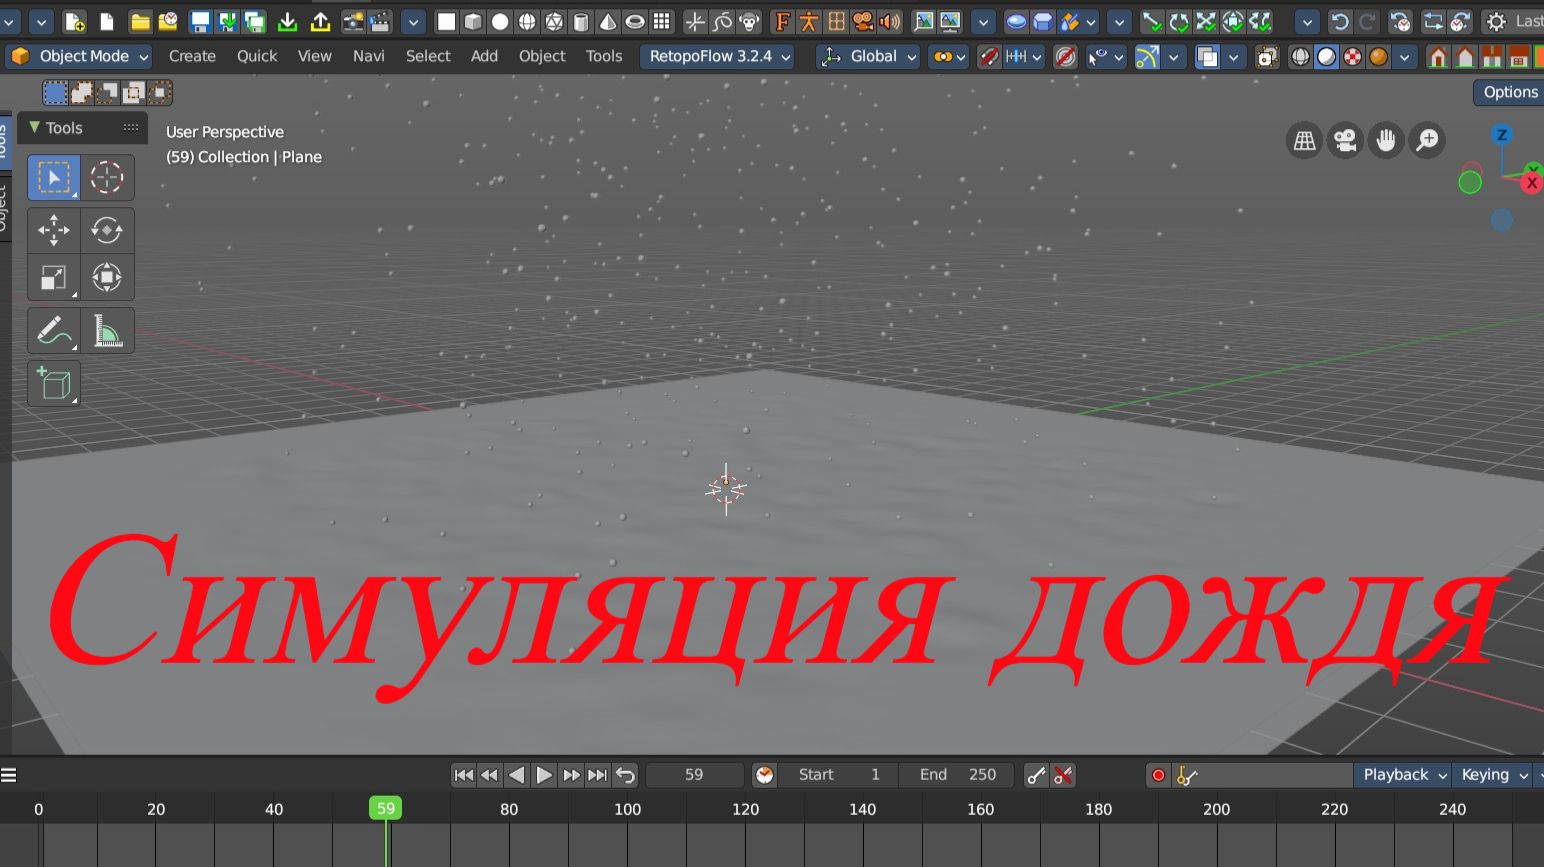Click the viewport zoom magnifier gizmo

1427,141
